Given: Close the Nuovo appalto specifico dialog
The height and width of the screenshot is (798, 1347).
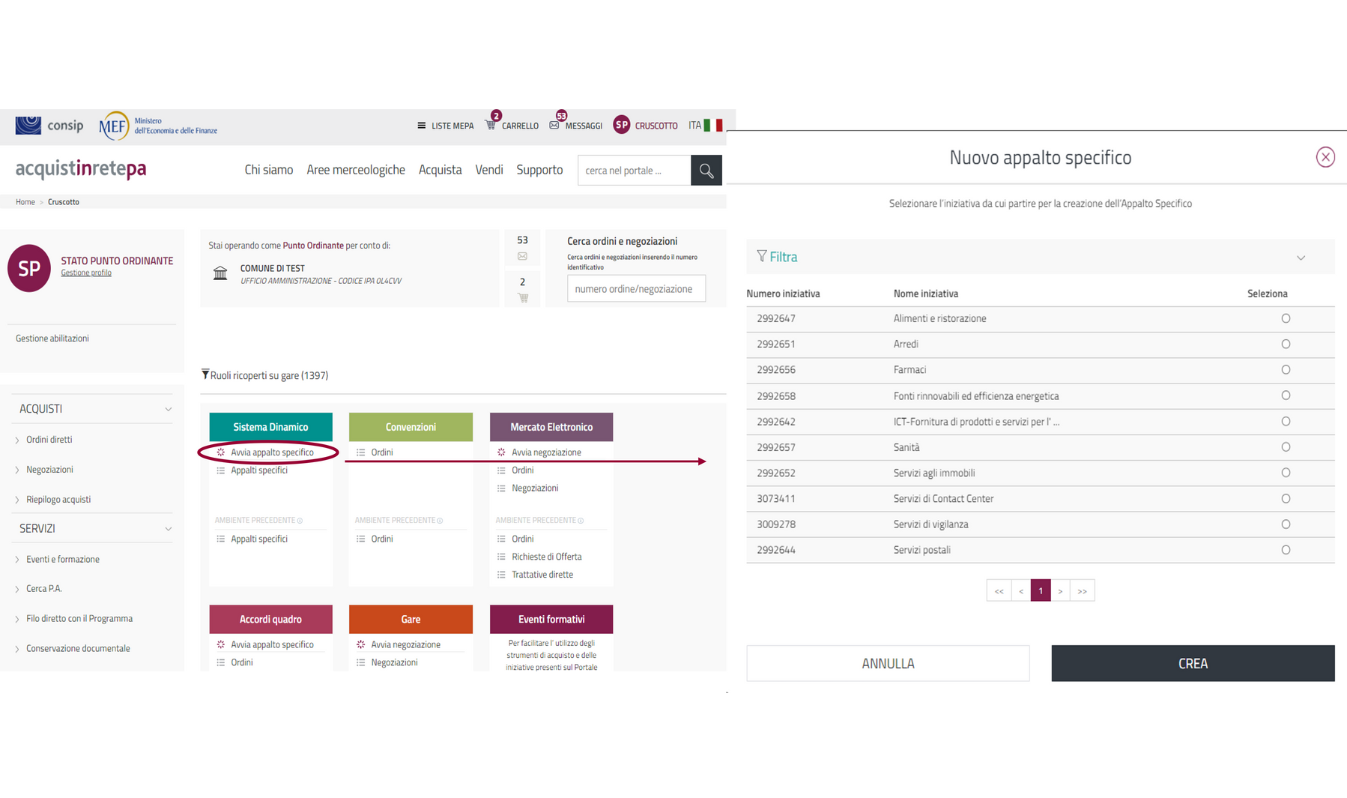Looking at the screenshot, I should click(1325, 157).
